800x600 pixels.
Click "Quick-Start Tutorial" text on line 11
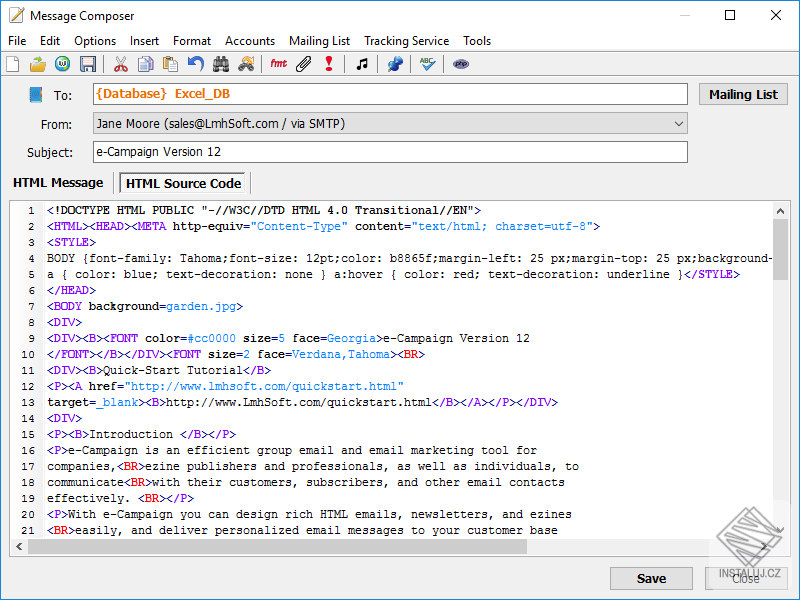tap(172, 370)
